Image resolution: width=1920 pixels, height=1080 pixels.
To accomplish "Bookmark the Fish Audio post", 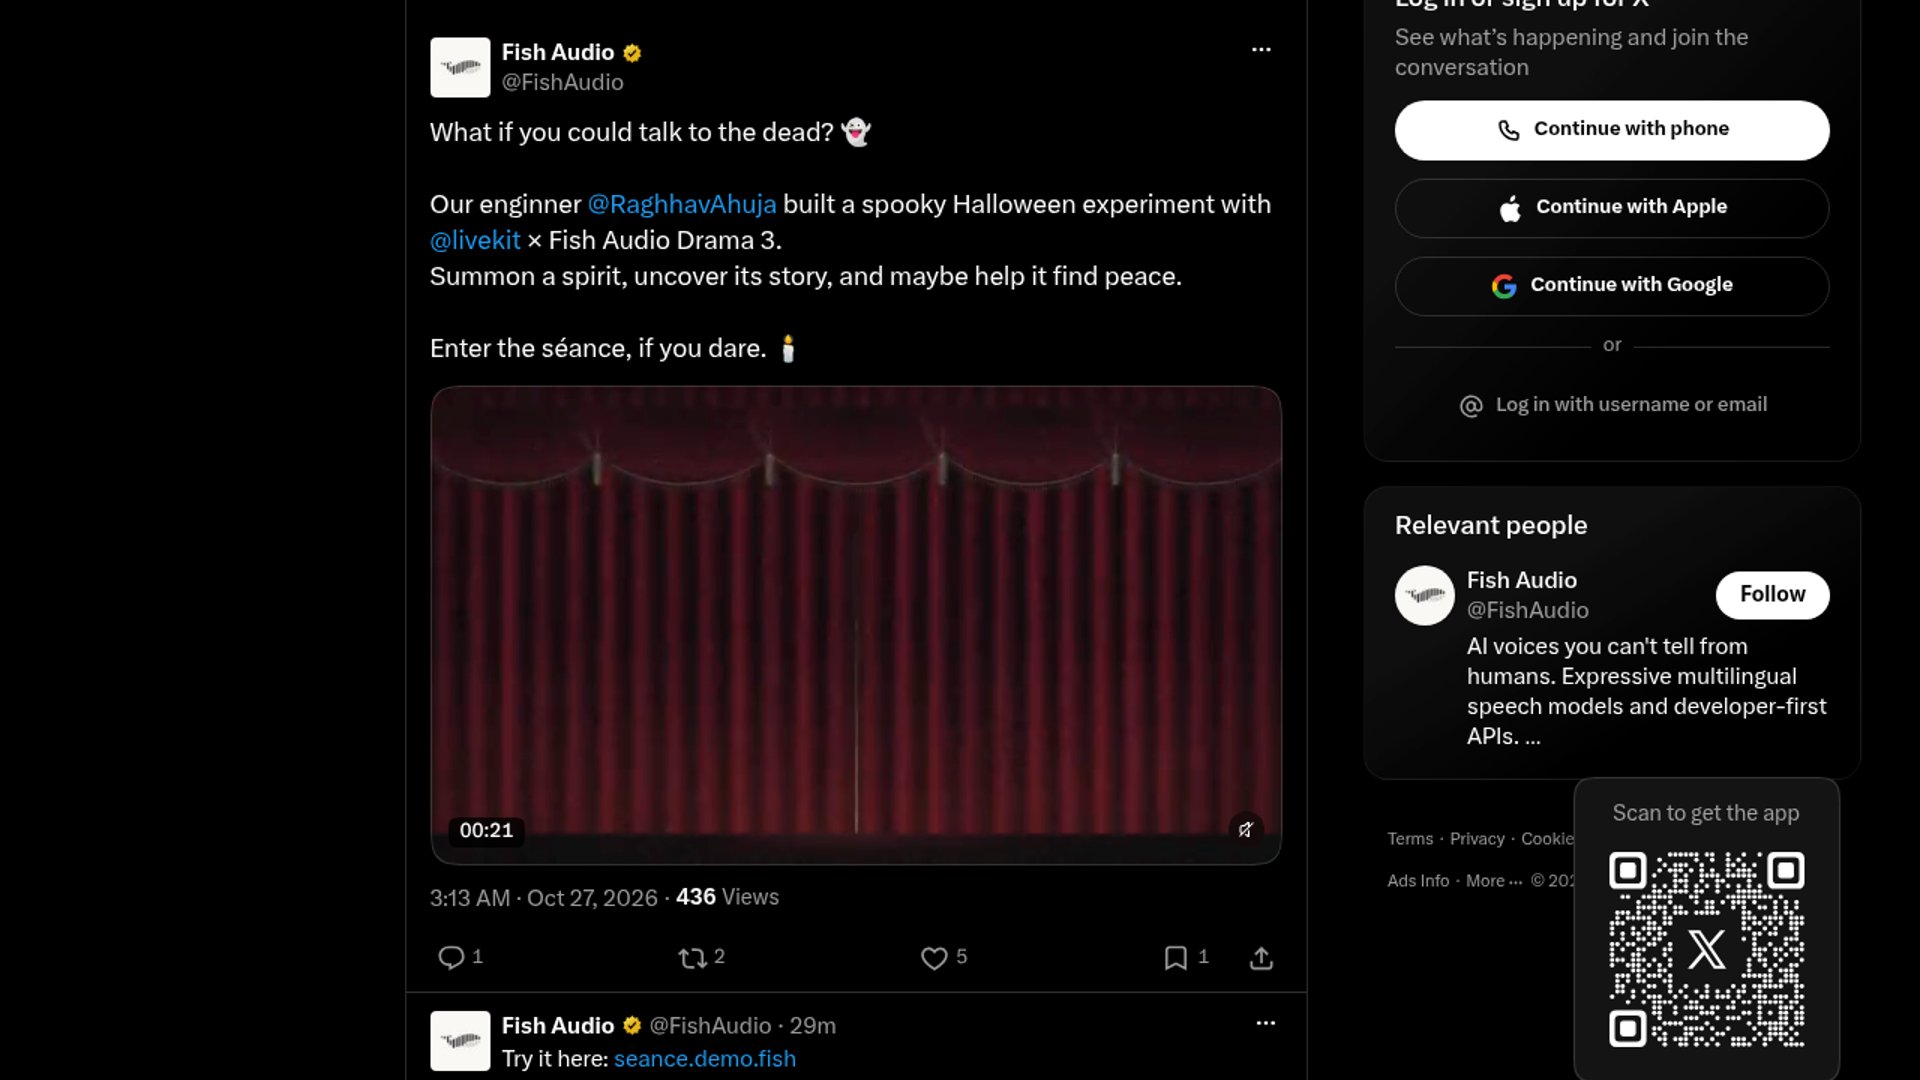I will coord(1176,957).
